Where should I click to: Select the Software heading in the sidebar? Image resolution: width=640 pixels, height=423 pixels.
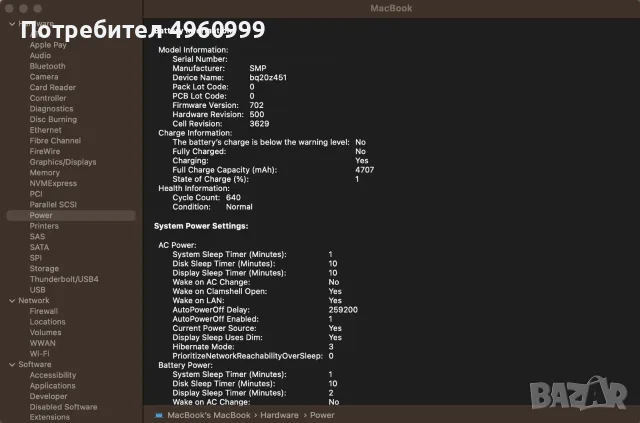(x=35, y=364)
